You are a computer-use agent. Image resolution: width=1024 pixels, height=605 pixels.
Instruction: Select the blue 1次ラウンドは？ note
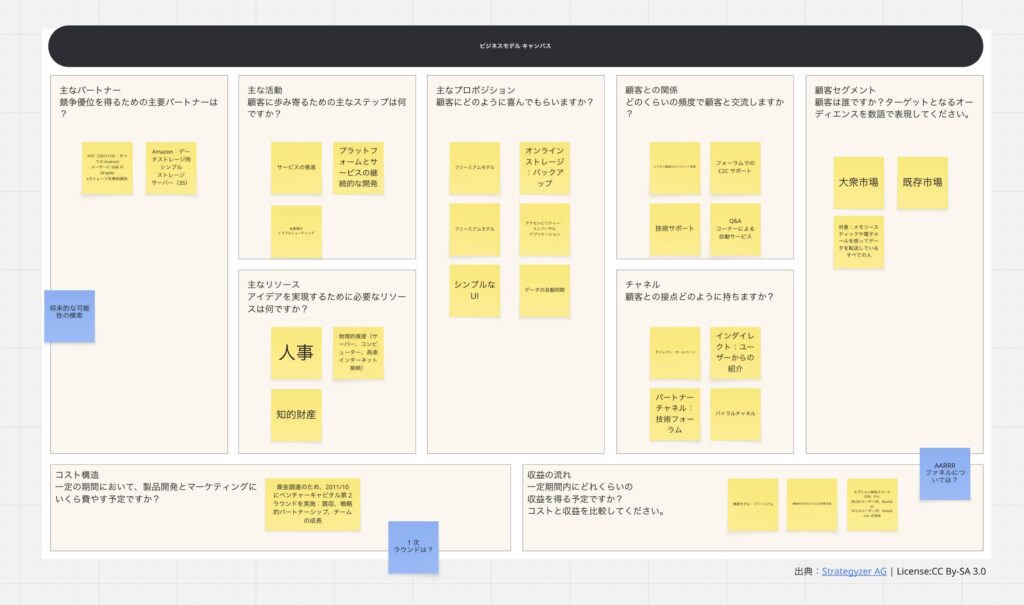pos(413,547)
